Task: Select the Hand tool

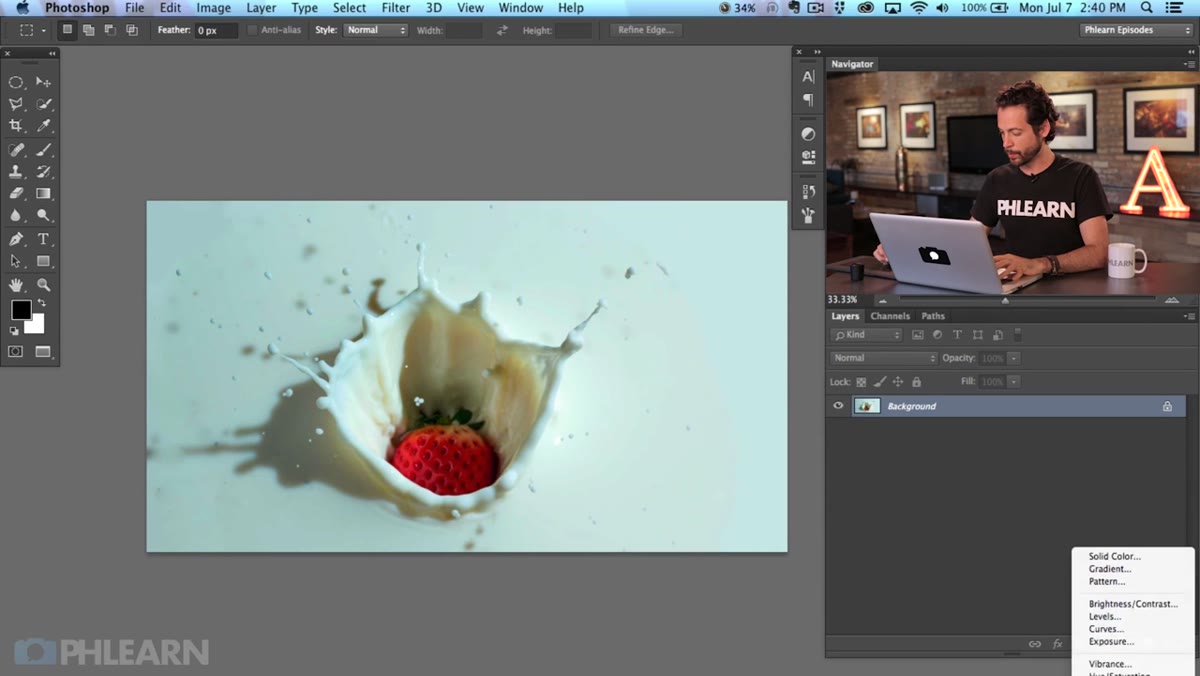Action: [x=16, y=285]
